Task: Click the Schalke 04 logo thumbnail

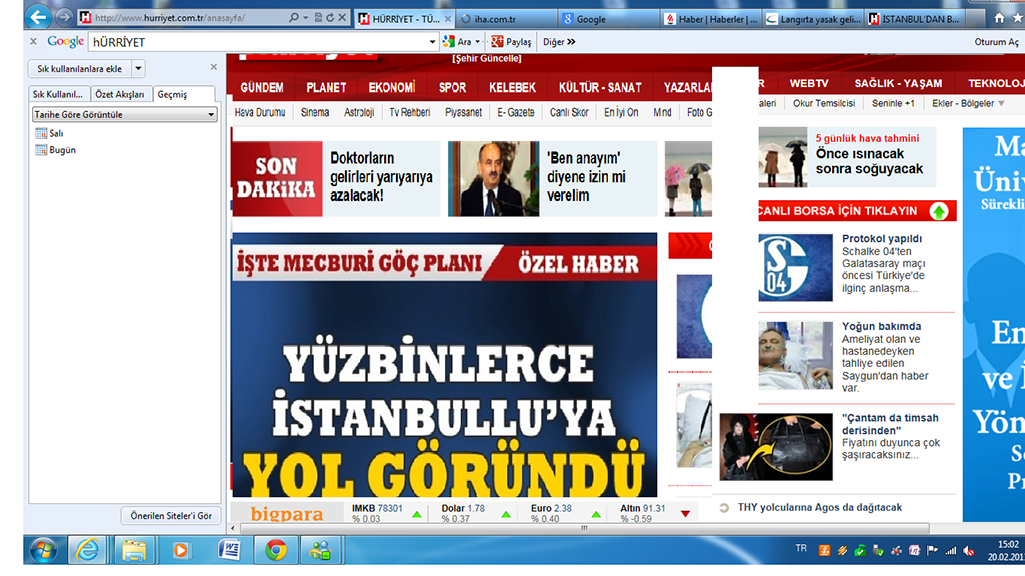Action: 796,267
